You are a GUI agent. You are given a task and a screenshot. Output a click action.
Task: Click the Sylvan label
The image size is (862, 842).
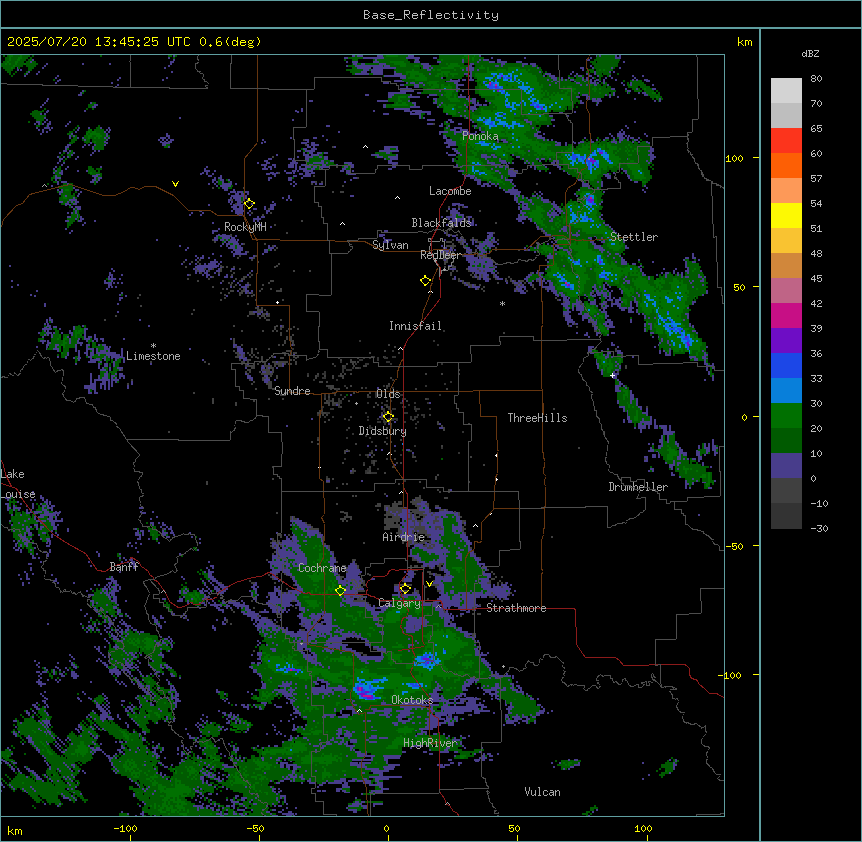[390, 245]
